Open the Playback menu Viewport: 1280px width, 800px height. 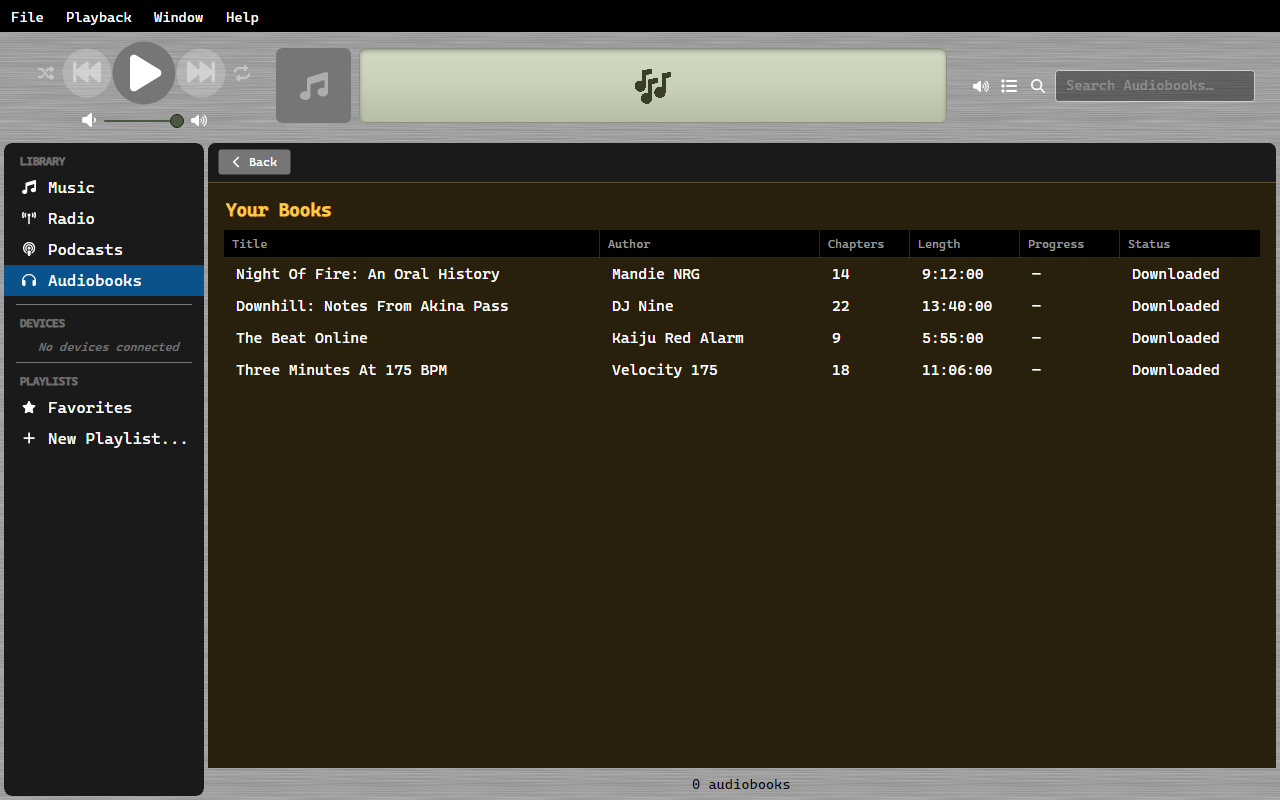point(99,17)
